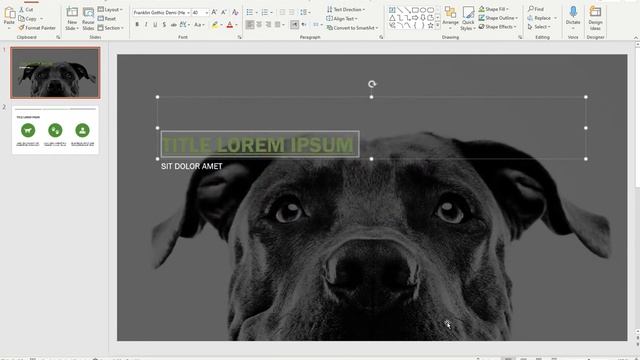Select slide 1 thumbnail with dog
This screenshot has width=640, height=360.
pyautogui.click(x=55, y=73)
